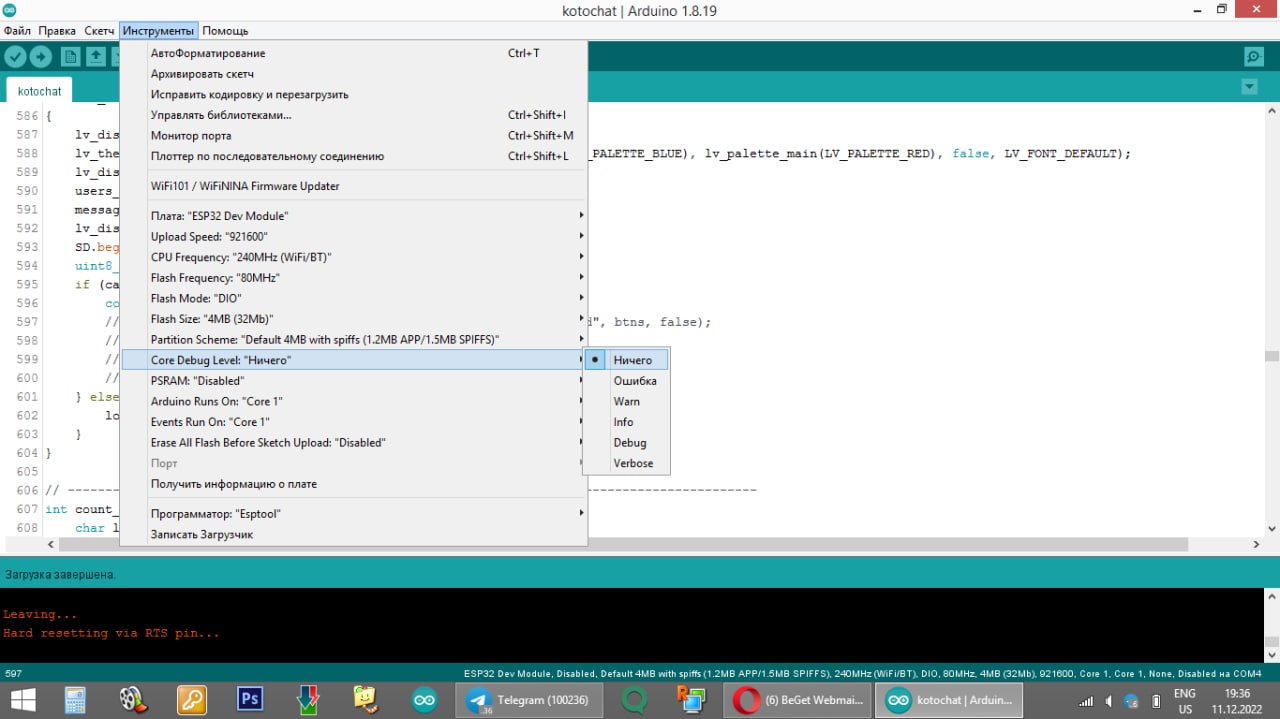Open the orange key app in taskbar

[x=191, y=698]
